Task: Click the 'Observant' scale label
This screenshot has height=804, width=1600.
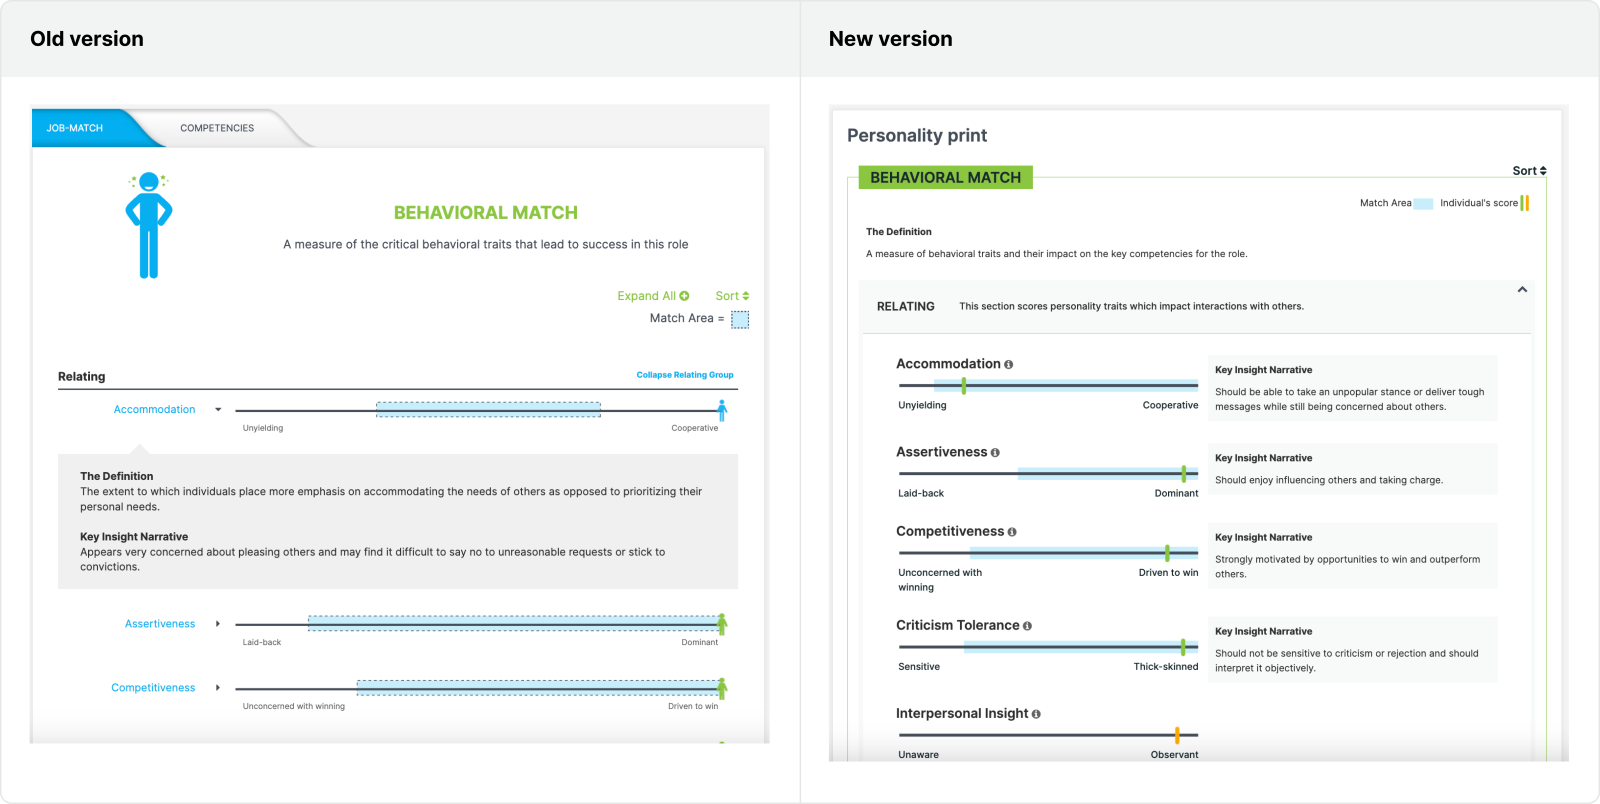Action: click(1174, 755)
